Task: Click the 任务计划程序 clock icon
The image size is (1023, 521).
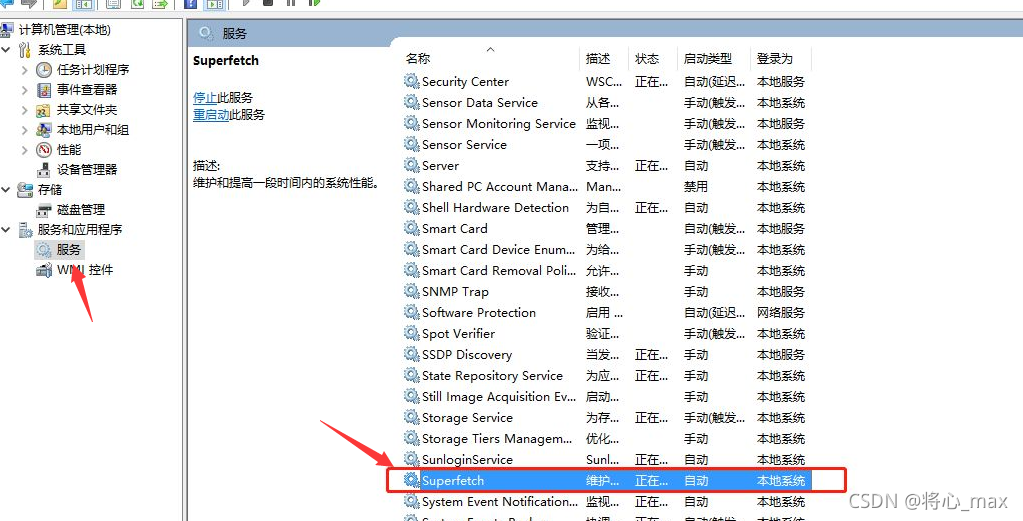Action: 44,70
